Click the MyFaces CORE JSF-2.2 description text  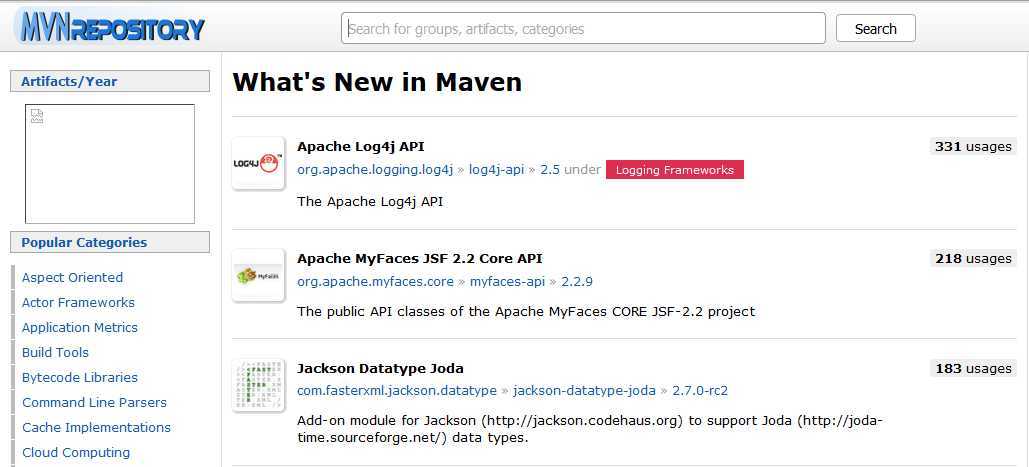point(526,311)
